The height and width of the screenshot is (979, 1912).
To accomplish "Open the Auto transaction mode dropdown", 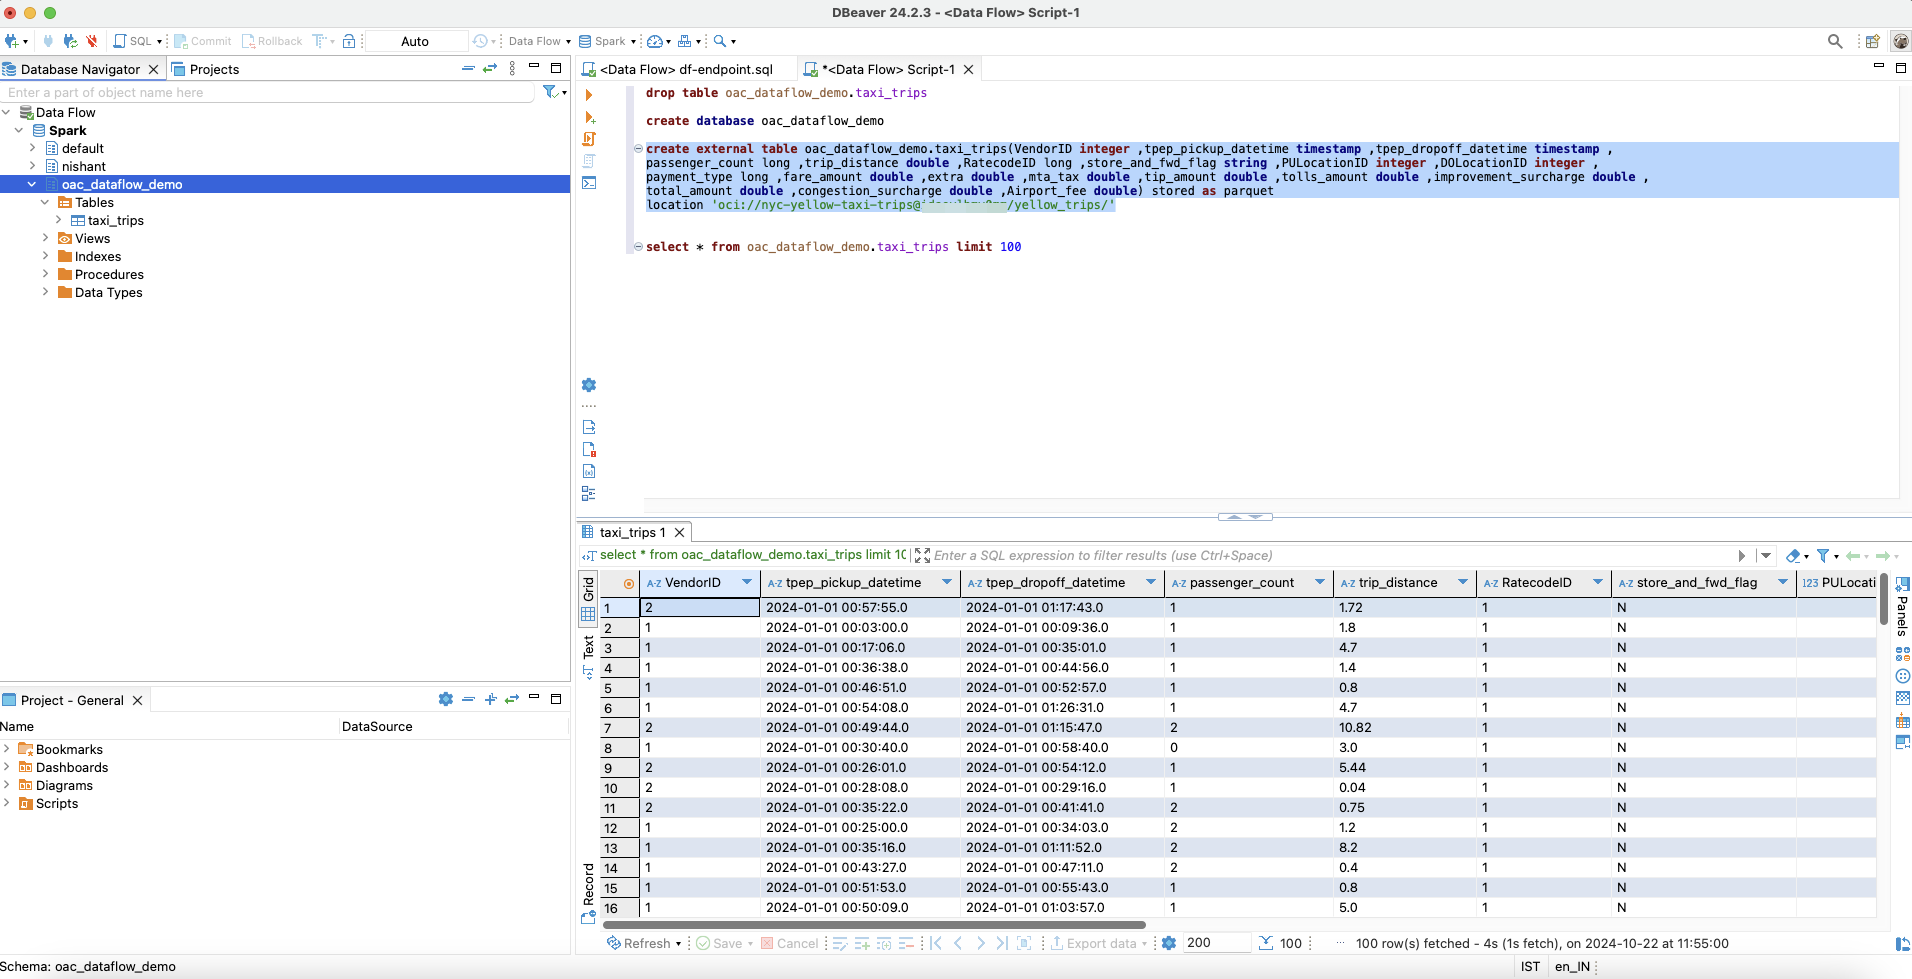I will click(415, 41).
